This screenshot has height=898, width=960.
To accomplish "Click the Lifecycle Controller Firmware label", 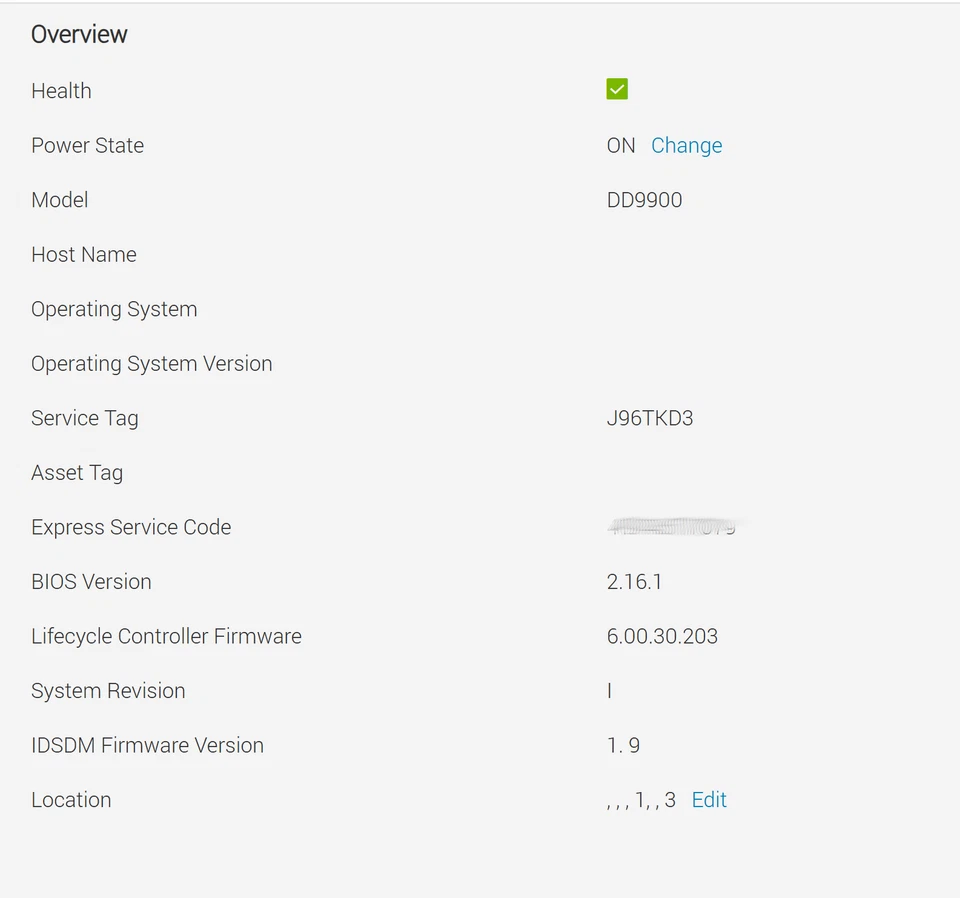I will click(166, 636).
